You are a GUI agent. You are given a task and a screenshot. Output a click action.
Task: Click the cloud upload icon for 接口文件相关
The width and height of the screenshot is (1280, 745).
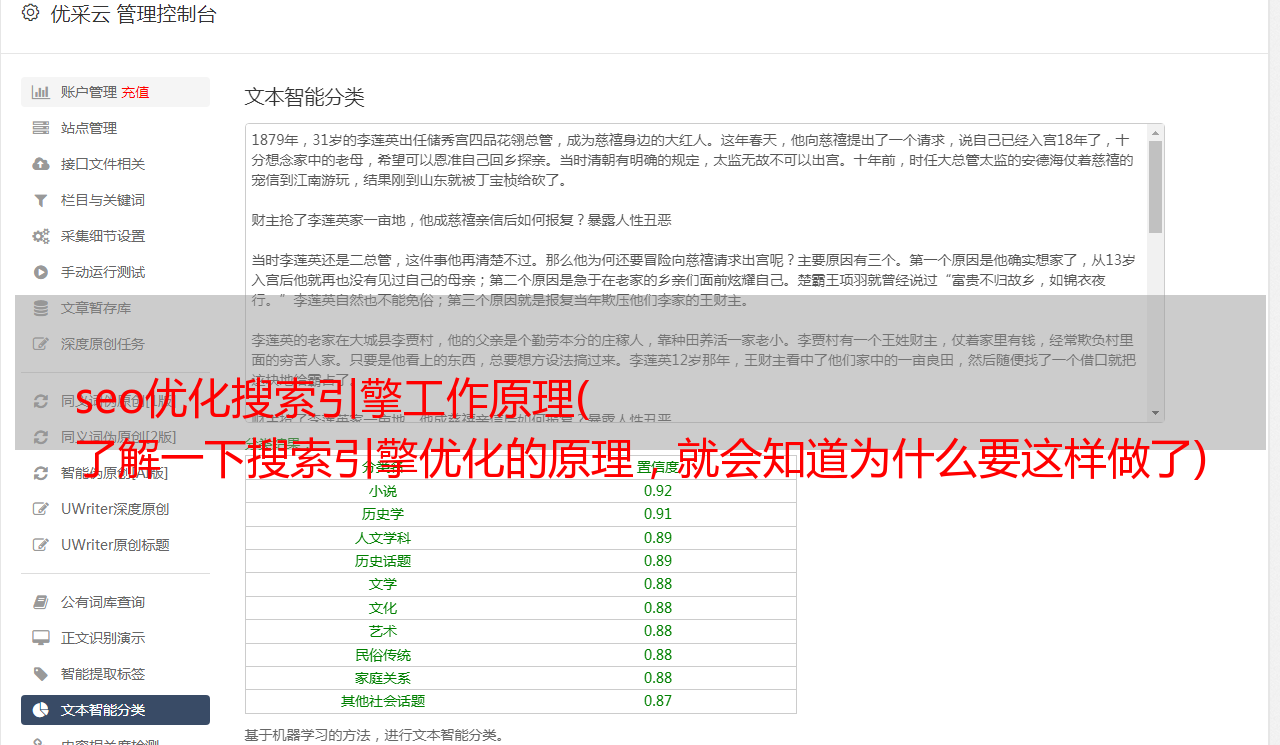pos(40,164)
